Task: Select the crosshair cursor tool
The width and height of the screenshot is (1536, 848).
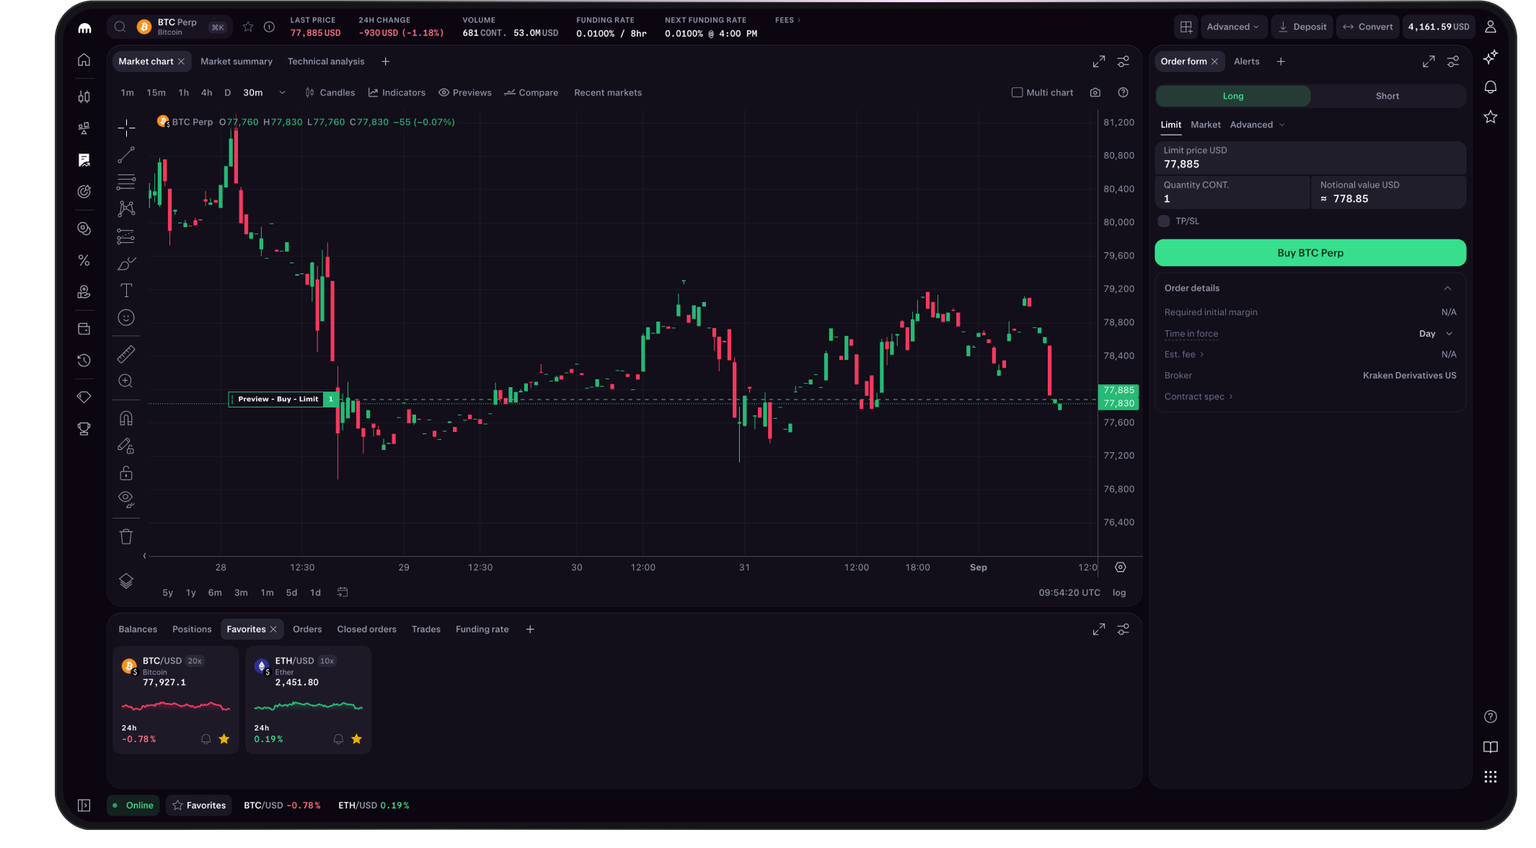Action: [126, 128]
